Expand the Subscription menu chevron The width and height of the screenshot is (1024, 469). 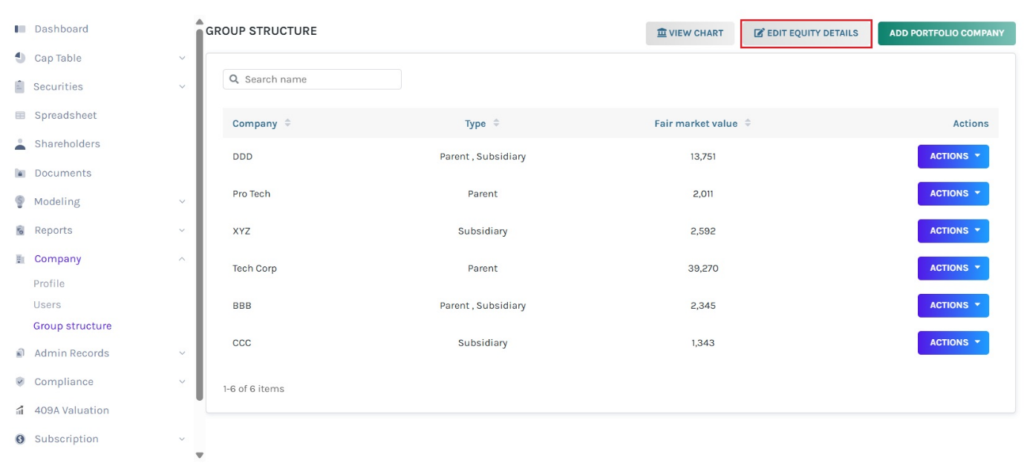point(182,440)
